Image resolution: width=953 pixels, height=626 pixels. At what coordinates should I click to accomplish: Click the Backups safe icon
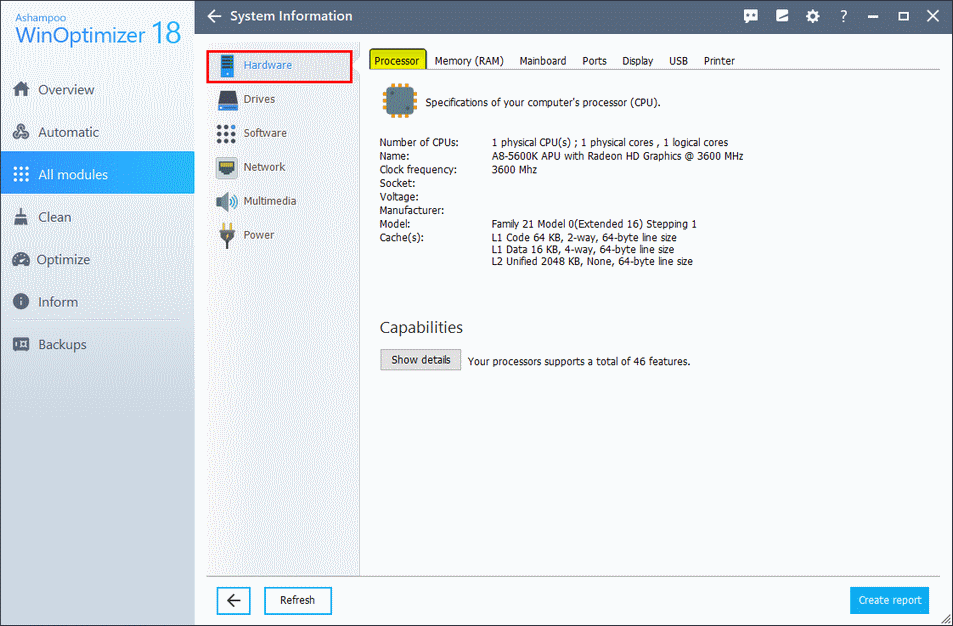coord(21,344)
